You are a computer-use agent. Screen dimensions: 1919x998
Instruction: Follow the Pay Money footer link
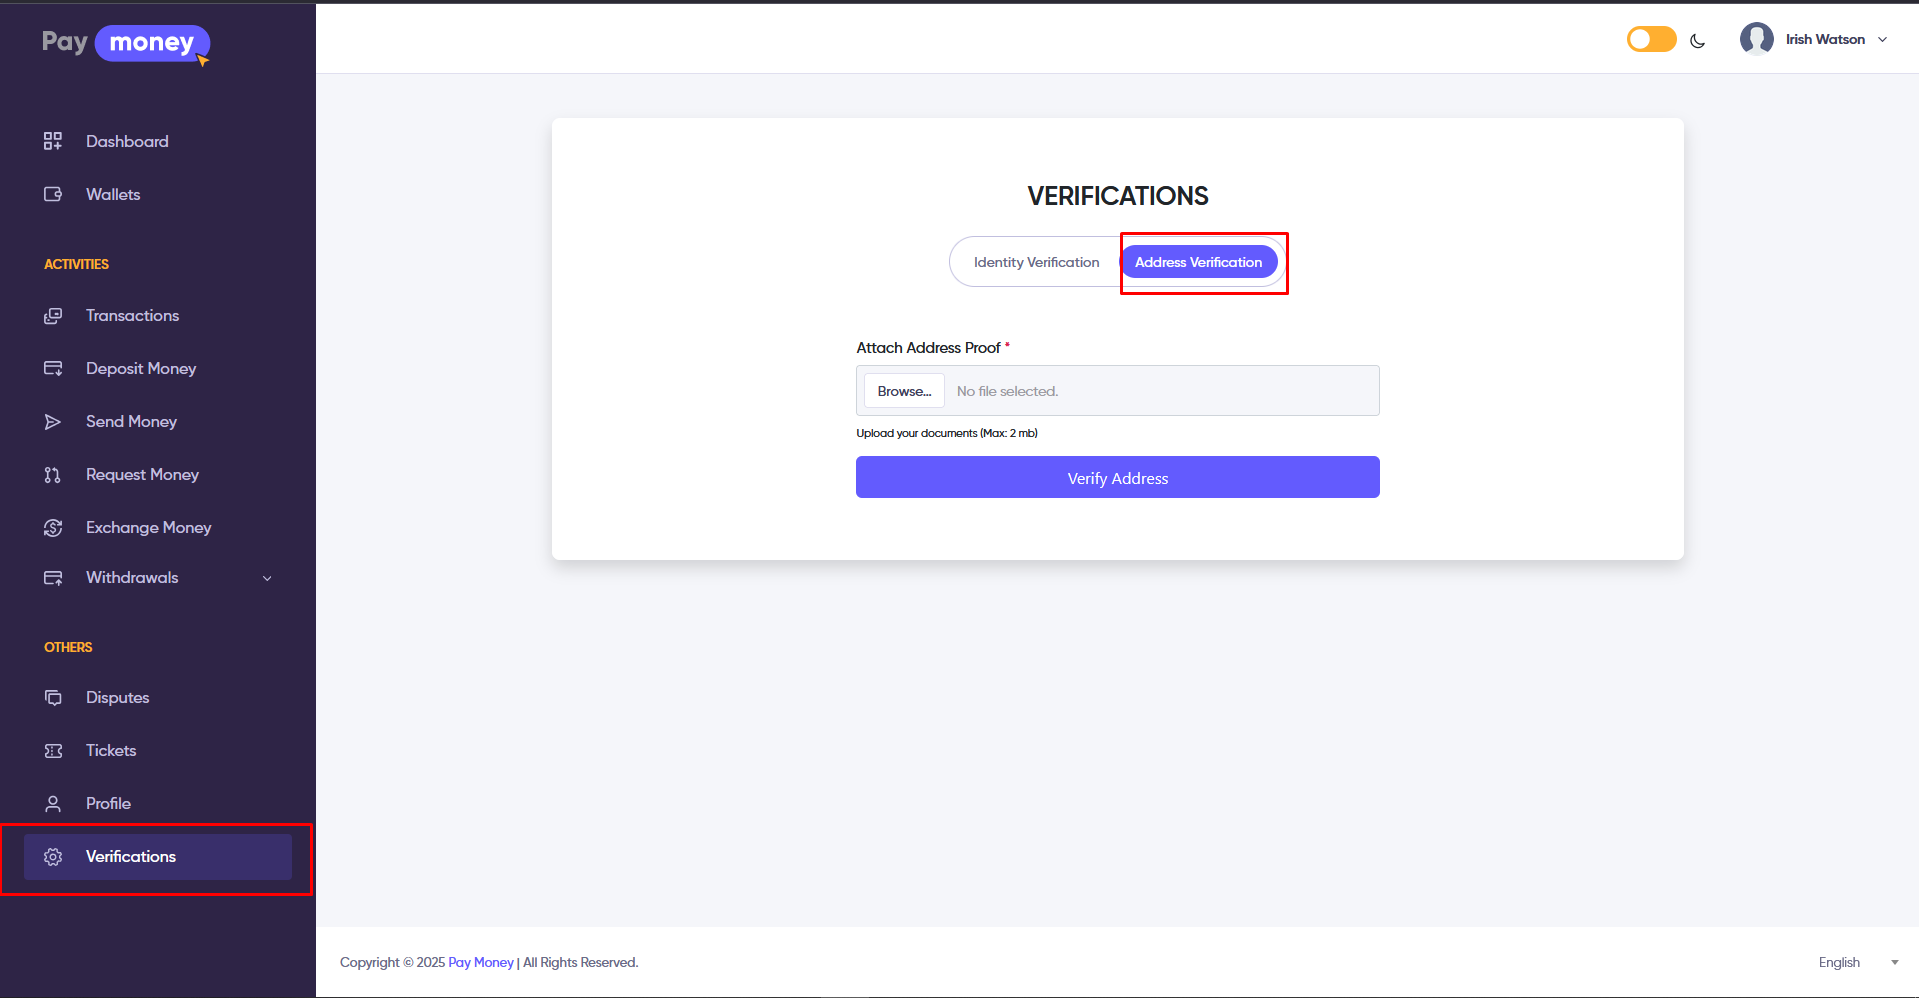click(x=480, y=962)
